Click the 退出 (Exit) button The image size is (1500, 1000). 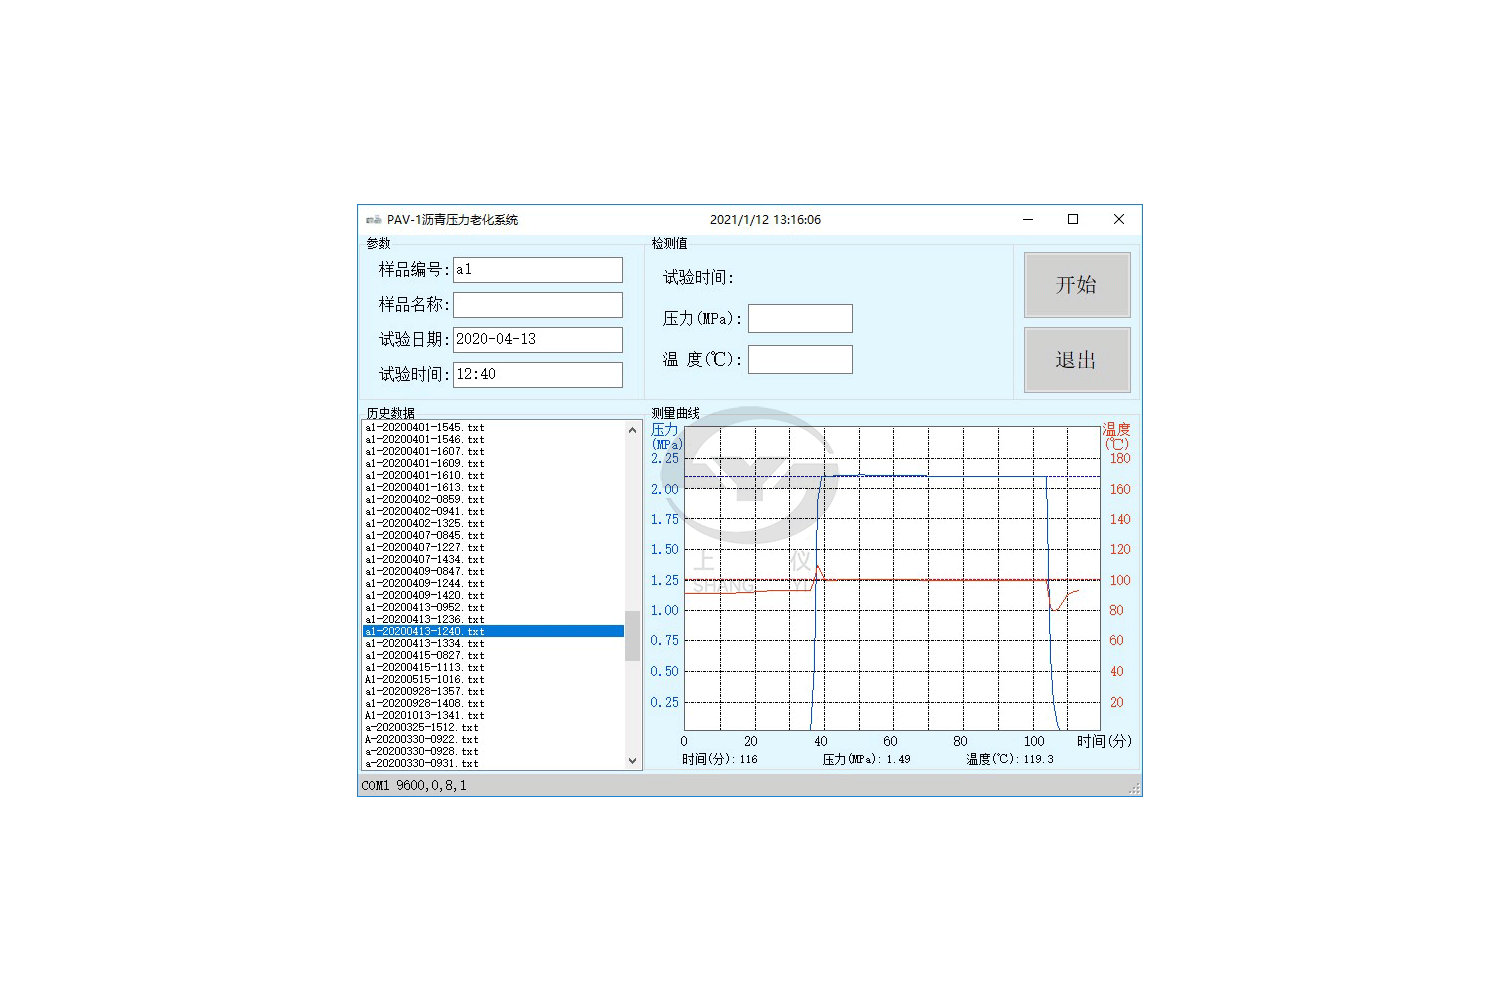tap(1076, 360)
